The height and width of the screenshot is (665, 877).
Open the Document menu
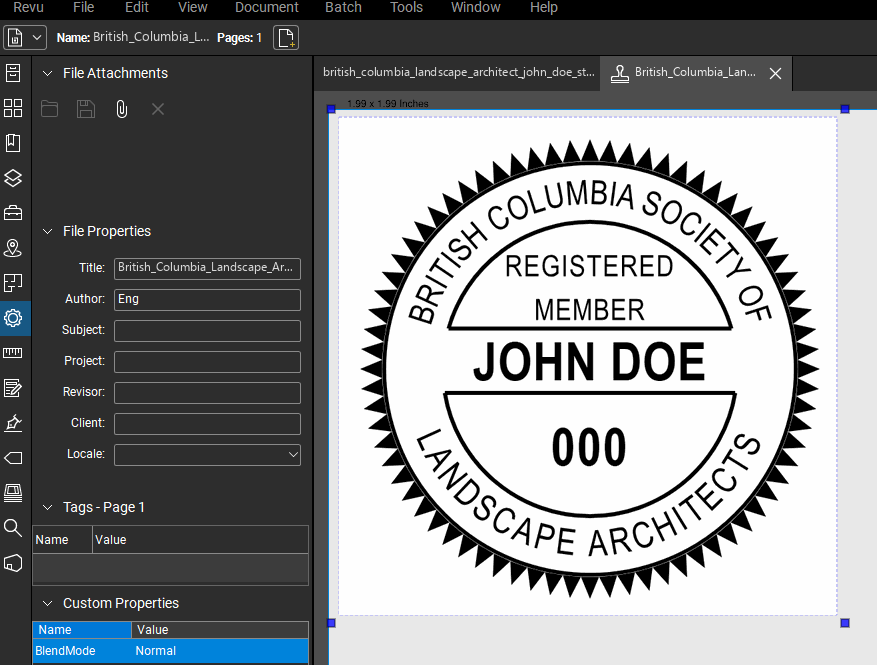coord(267,7)
